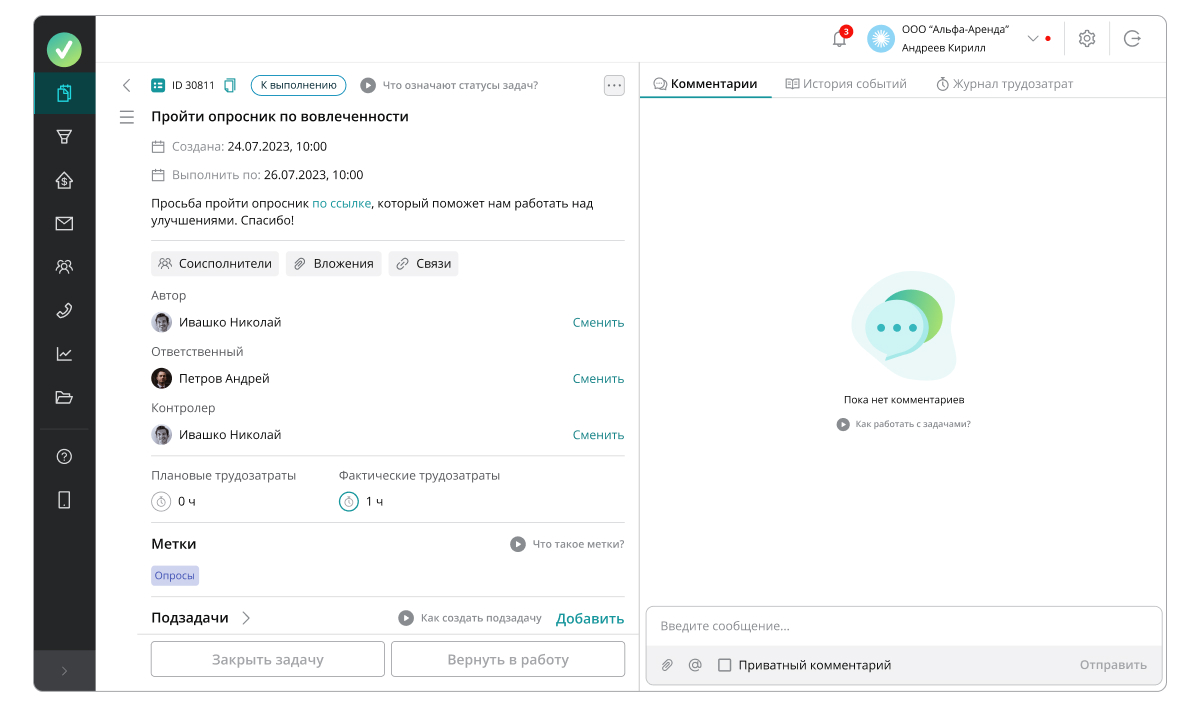Click the settings gear icon
The height and width of the screenshot is (707, 1200).
tap(1087, 39)
